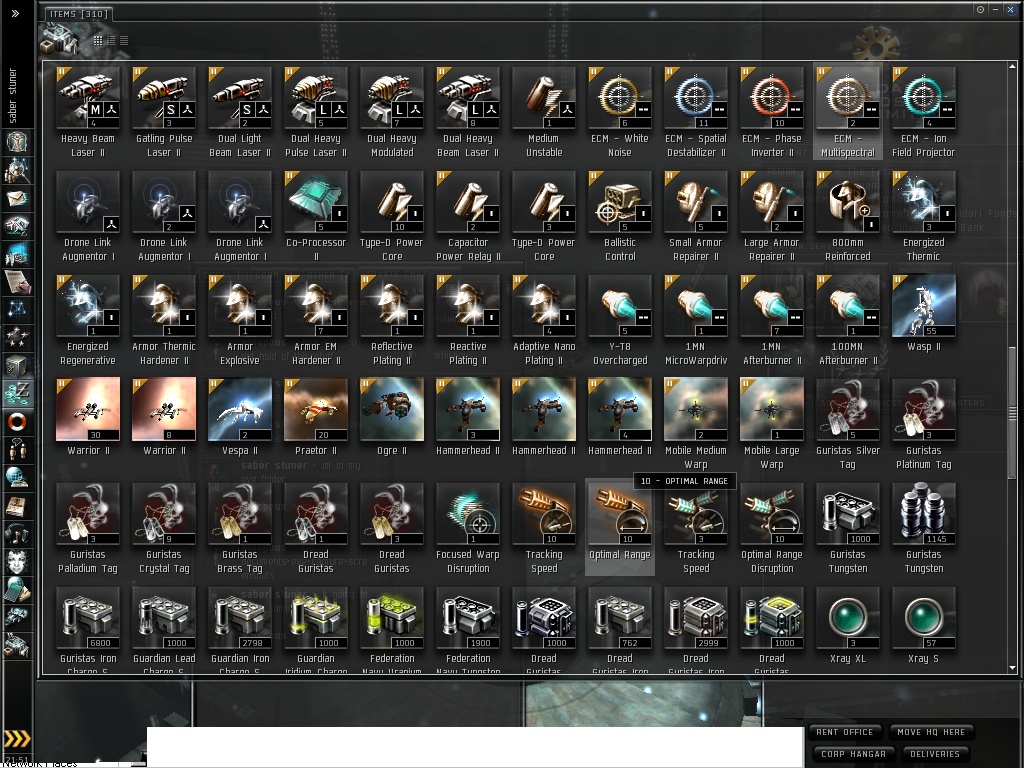
Task: Expand the sidebar with the double-arrow chevron
Action: click(x=16, y=13)
